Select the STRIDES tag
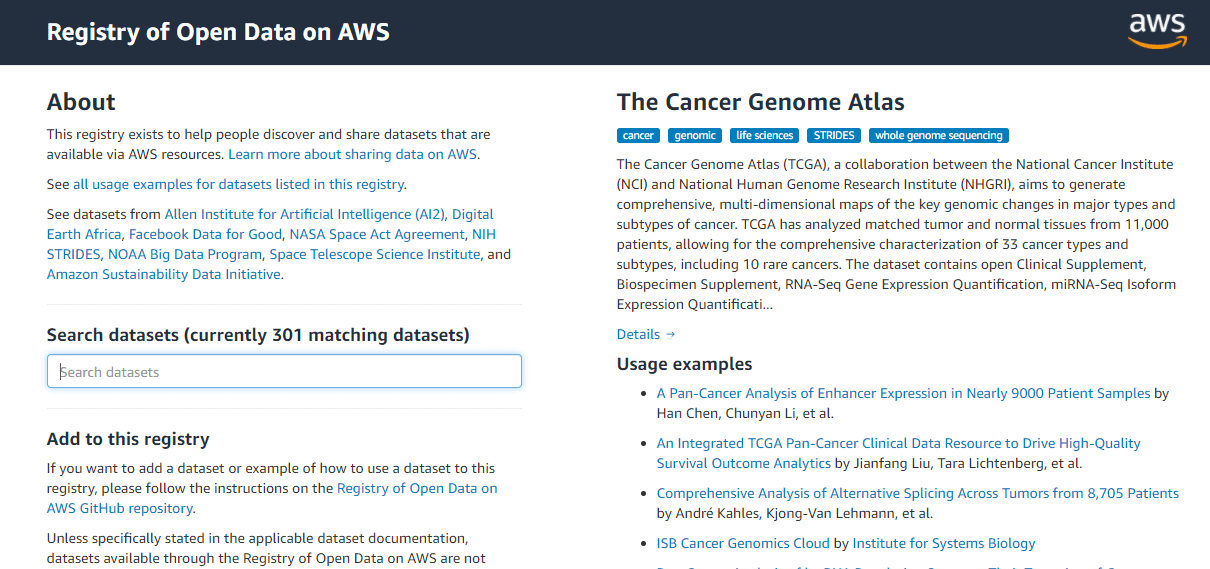Image resolution: width=1210 pixels, height=569 pixels. tap(834, 135)
